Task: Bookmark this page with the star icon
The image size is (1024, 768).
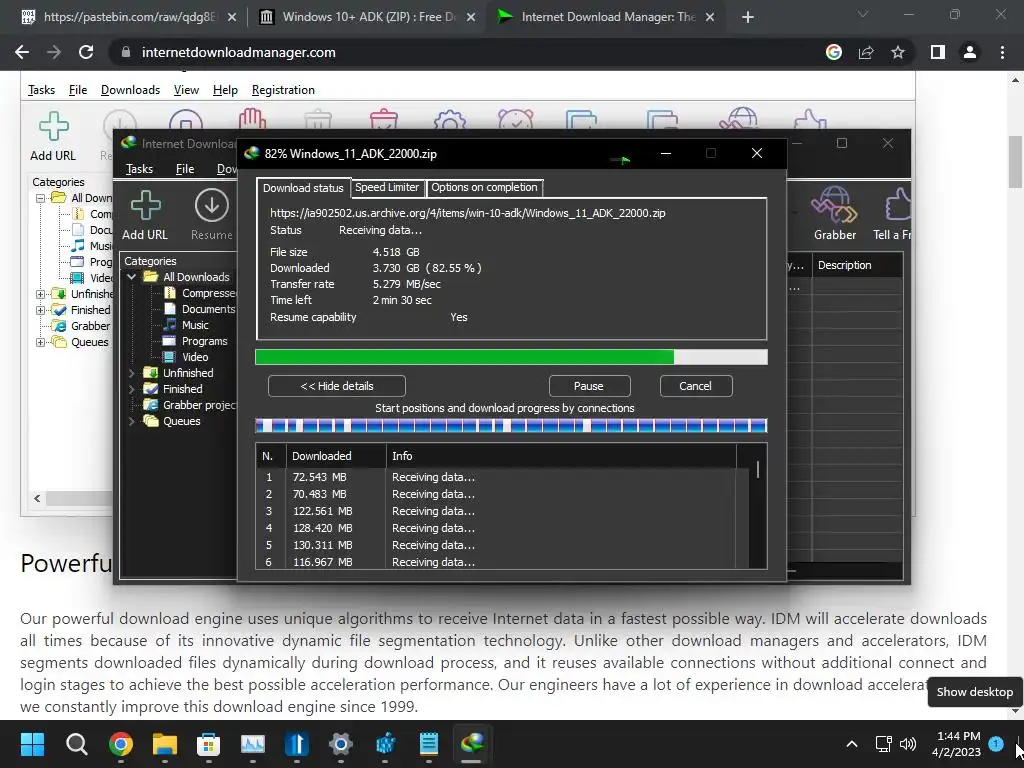Action: (x=898, y=52)
